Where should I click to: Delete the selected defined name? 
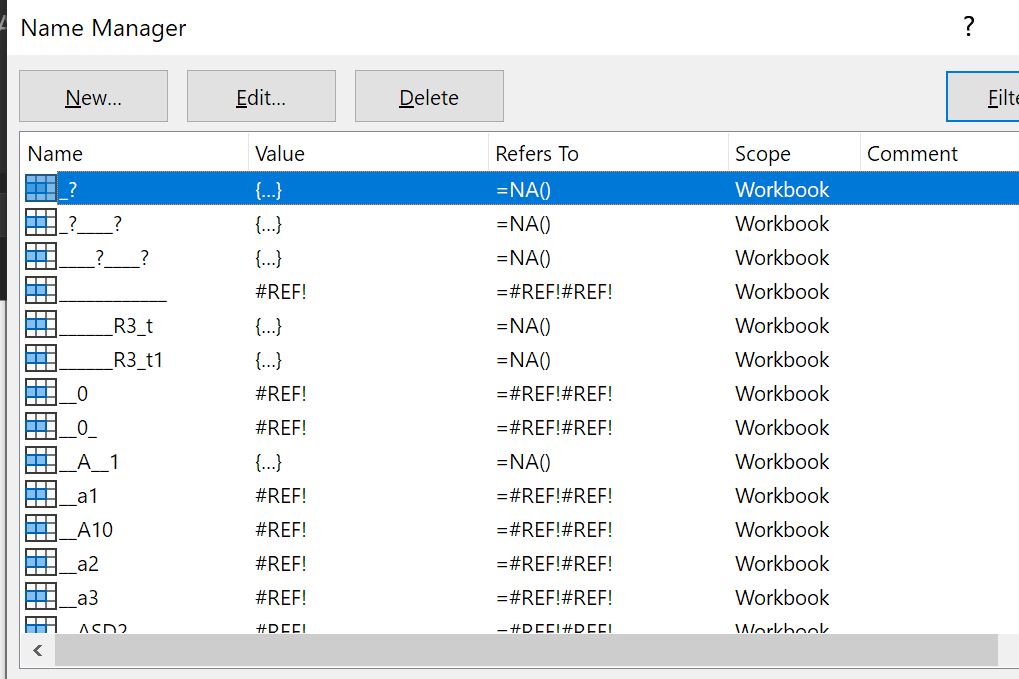429,97
